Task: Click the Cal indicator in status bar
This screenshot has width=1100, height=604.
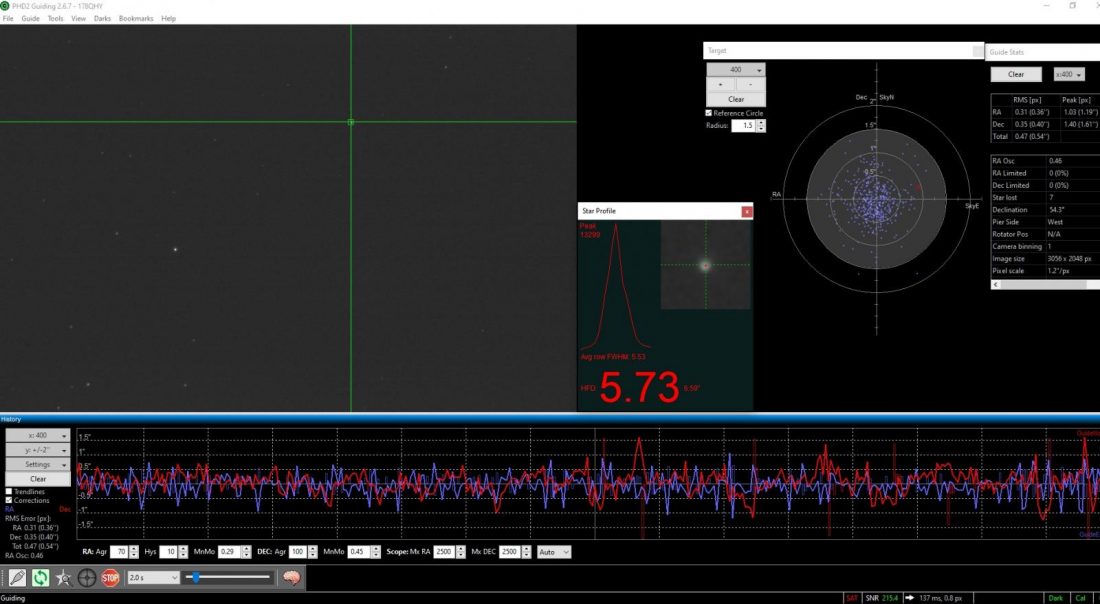Action: point(1080,598)
